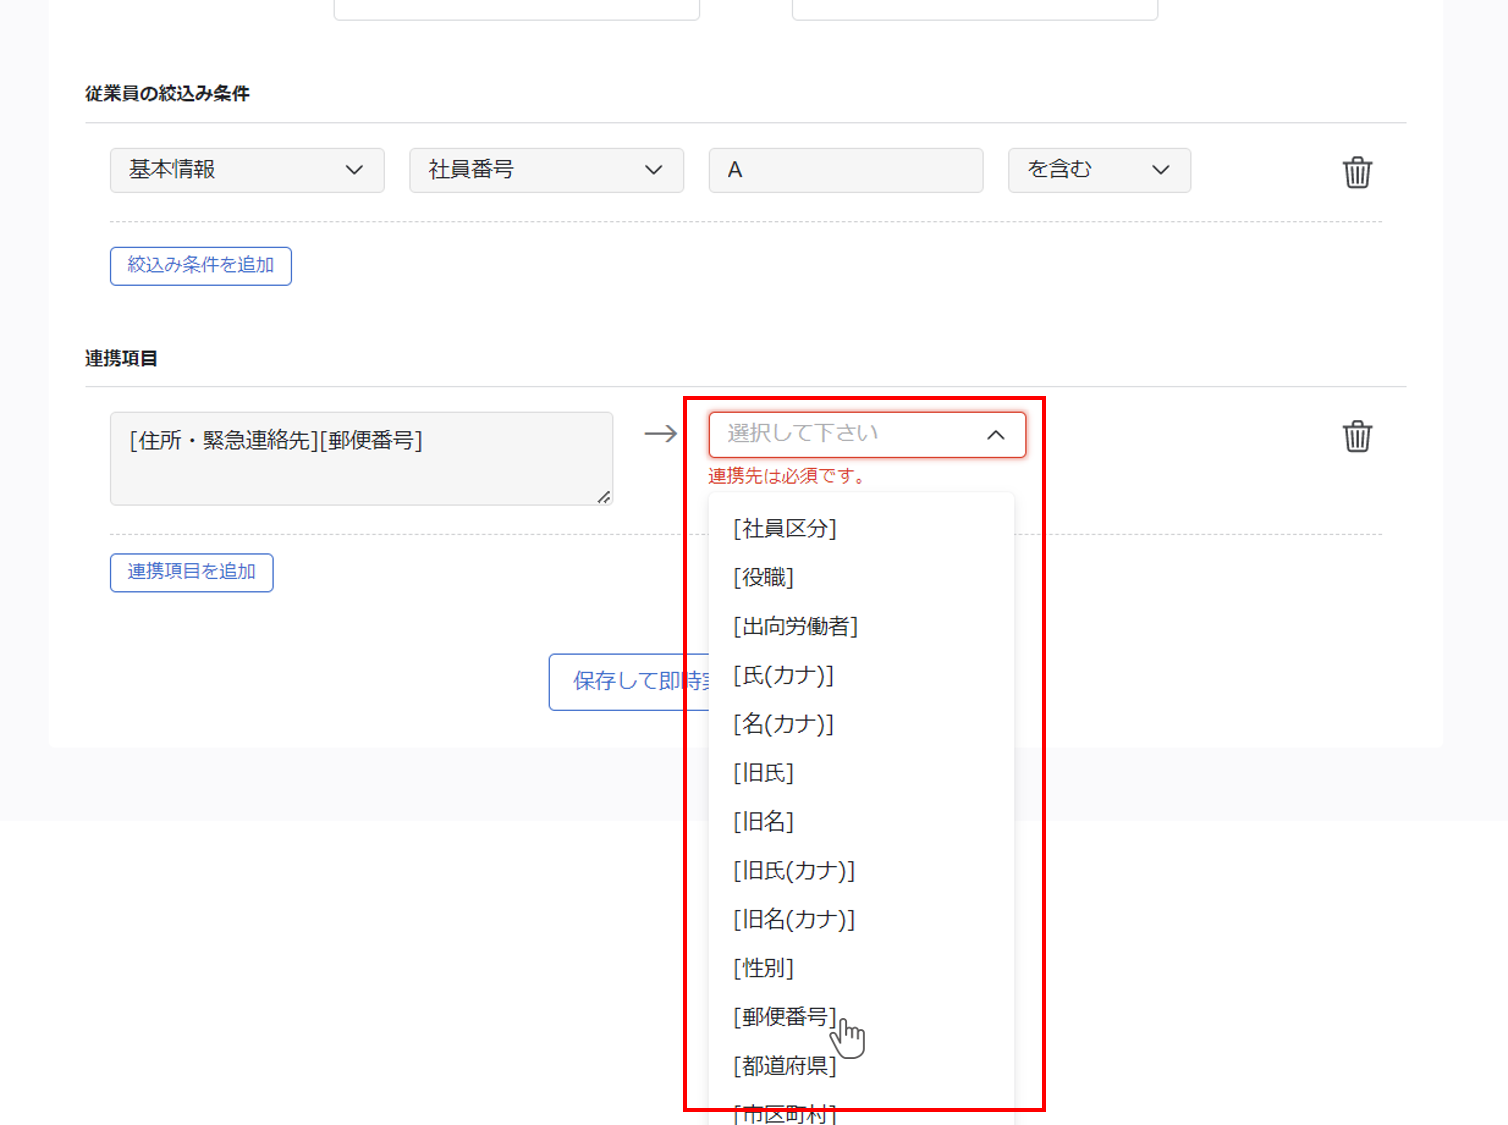Delete the 郵便番号 linked item row
This screenshot has height=1125, width=1508.
[x=1356, y=436]
